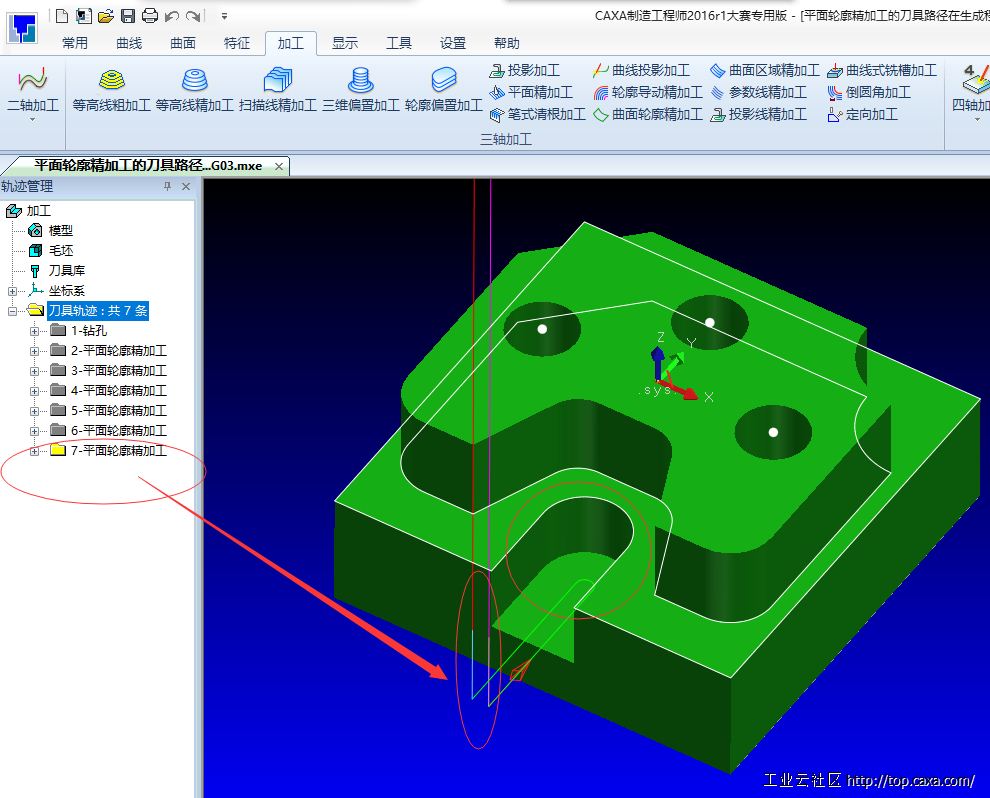Expand the 6-平面轮廓精加工 node
Screen dimensions: 990x798
[x=35, y=431]
